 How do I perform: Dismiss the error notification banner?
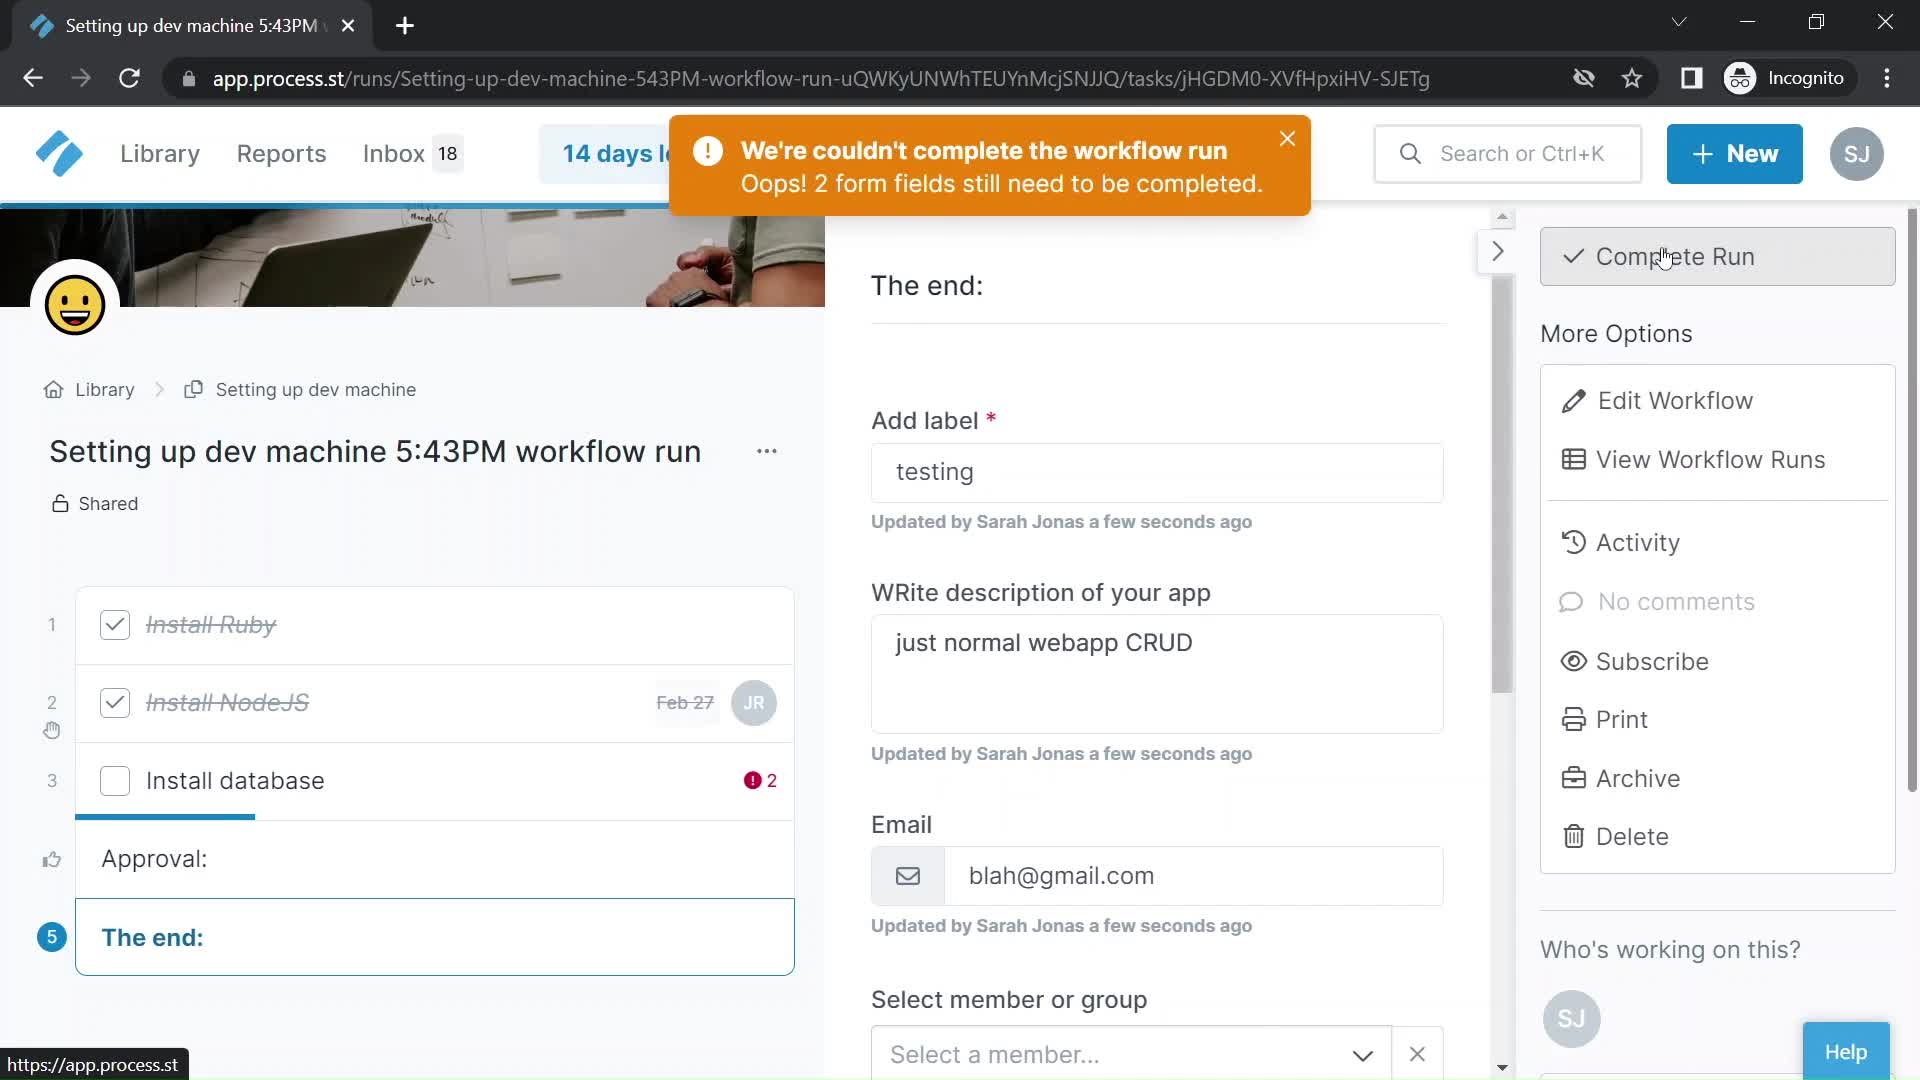[x=1287, y=138]
